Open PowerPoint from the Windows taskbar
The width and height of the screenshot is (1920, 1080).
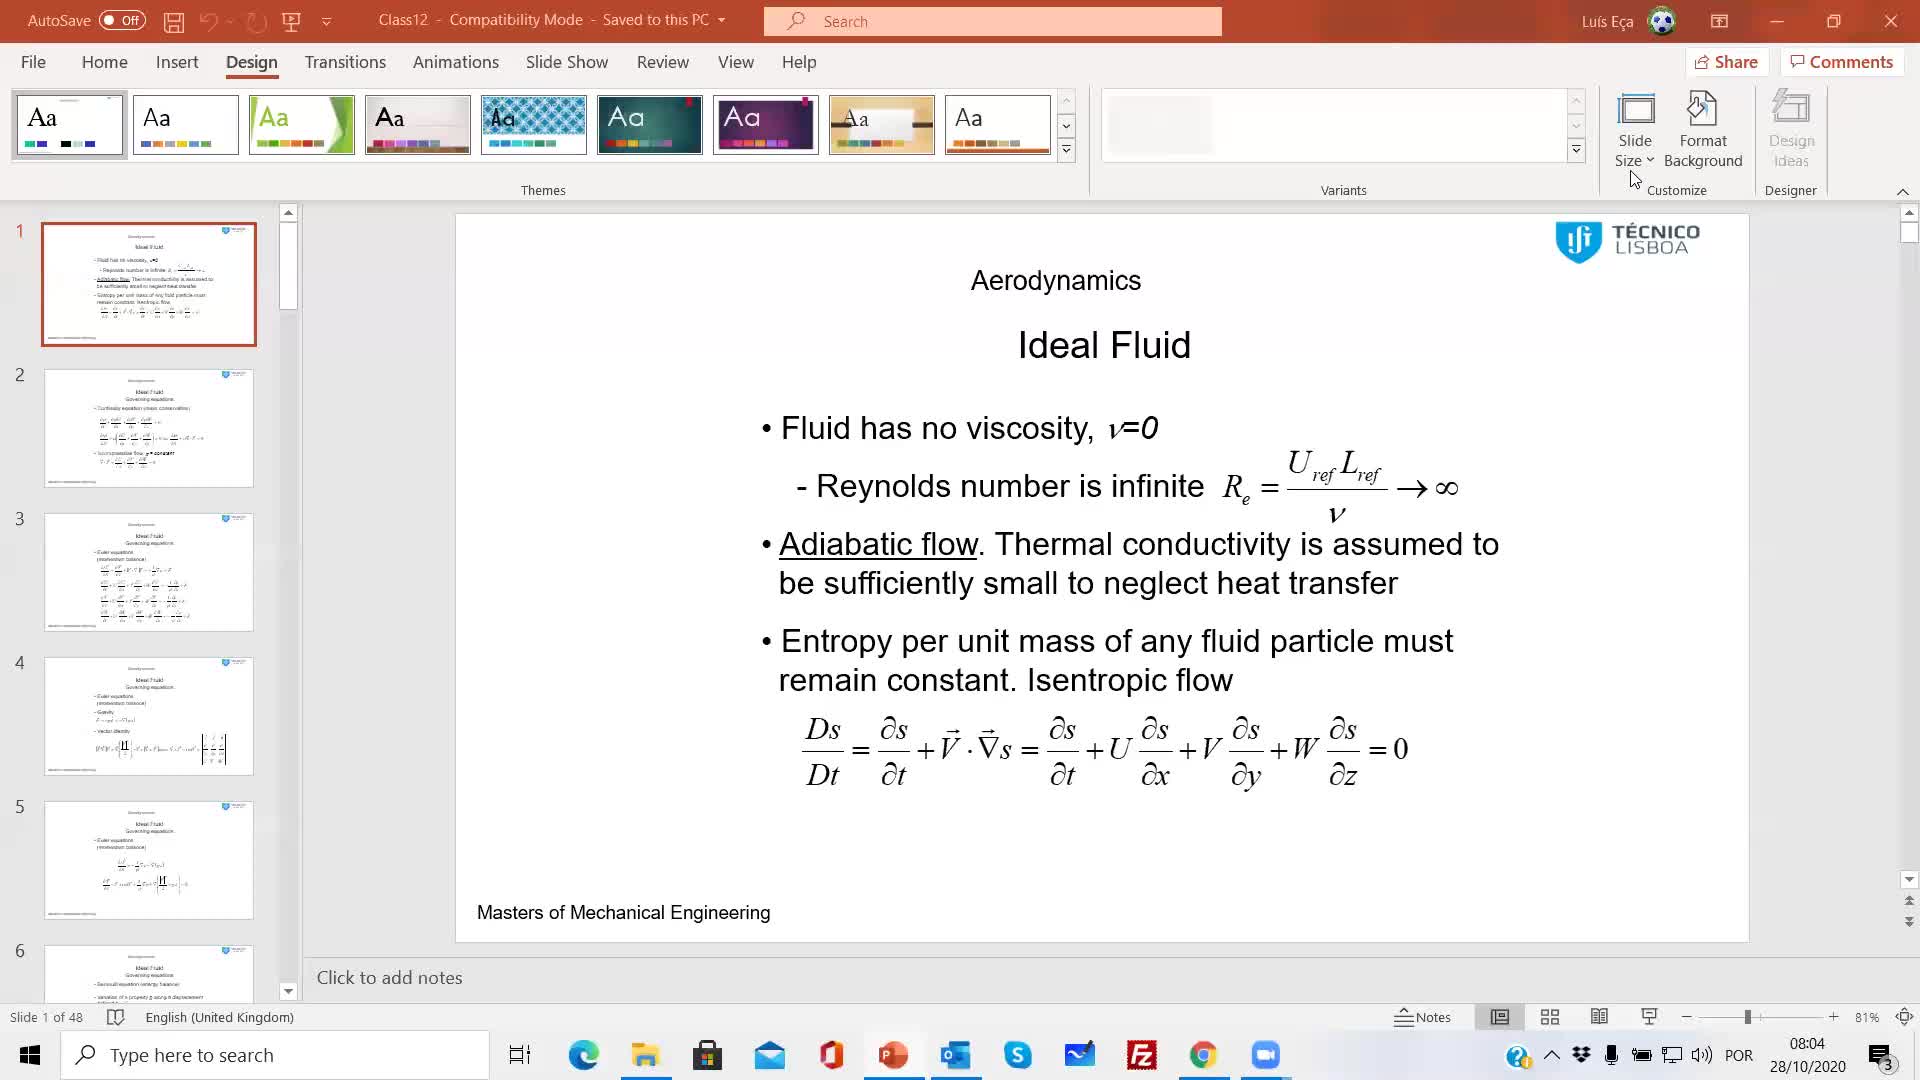(x=893, y=1055)
